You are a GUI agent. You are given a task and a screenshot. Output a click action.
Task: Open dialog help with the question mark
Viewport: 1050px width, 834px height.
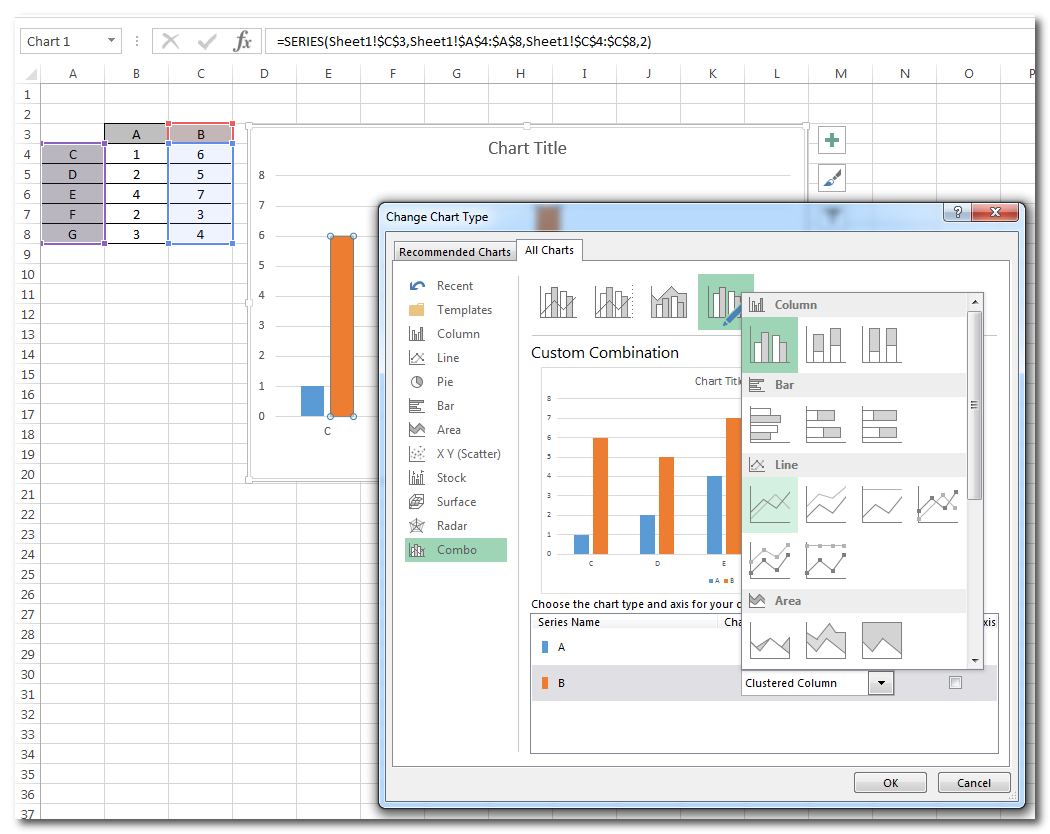pyautogui.click(x=957, y=212)
